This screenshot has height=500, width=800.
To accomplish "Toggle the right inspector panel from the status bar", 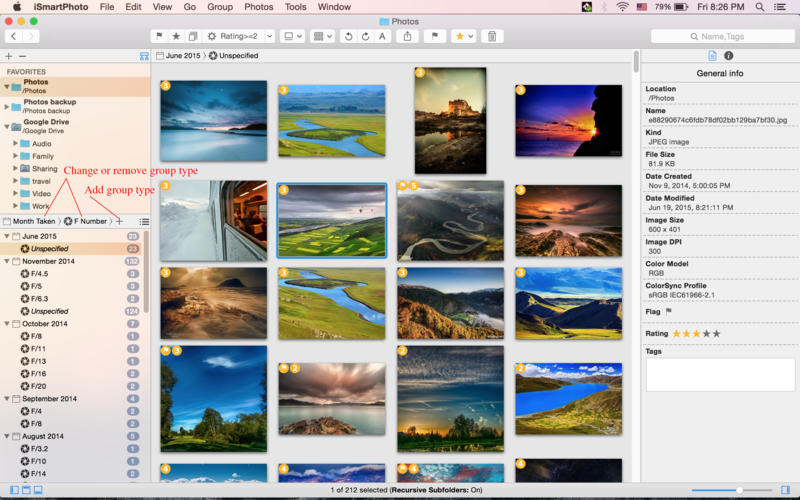I will pyautogui.click(x=785, y=490).
